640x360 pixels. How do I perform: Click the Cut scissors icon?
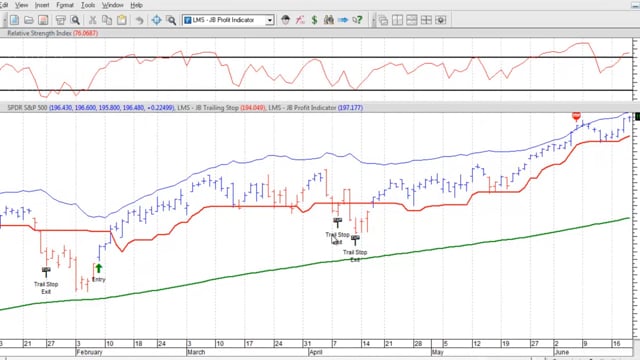pos(93,20)
